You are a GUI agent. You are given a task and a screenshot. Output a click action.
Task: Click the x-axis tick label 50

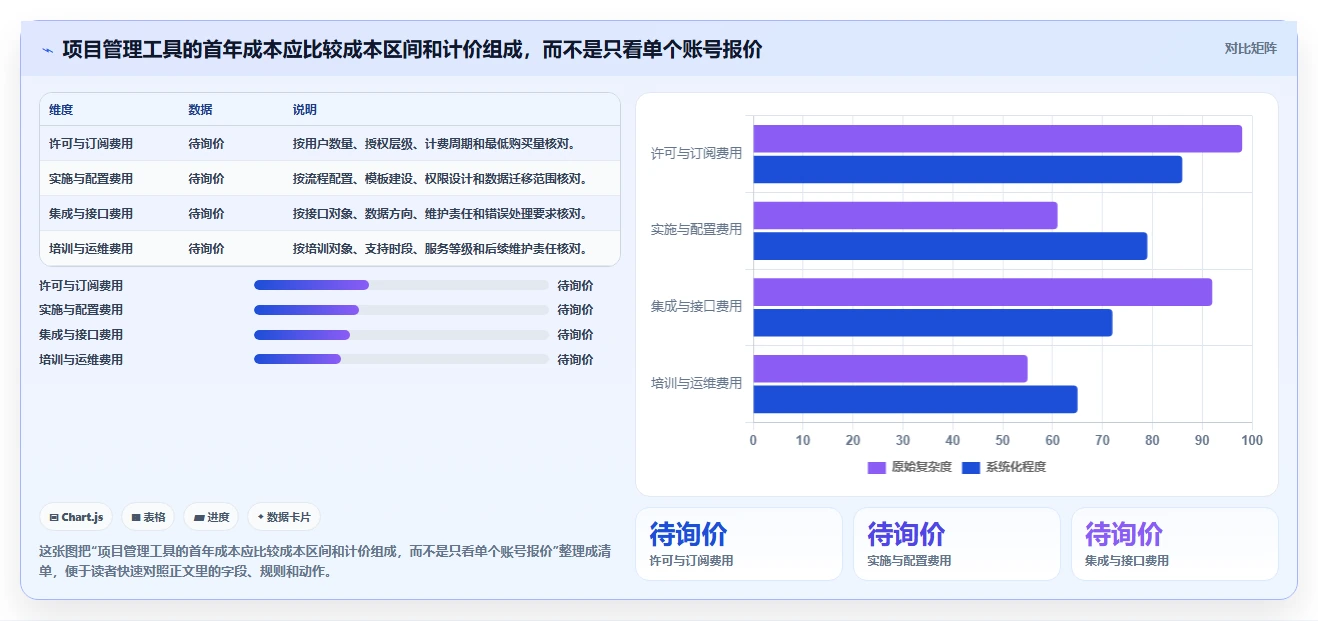tap(1002, 441)
